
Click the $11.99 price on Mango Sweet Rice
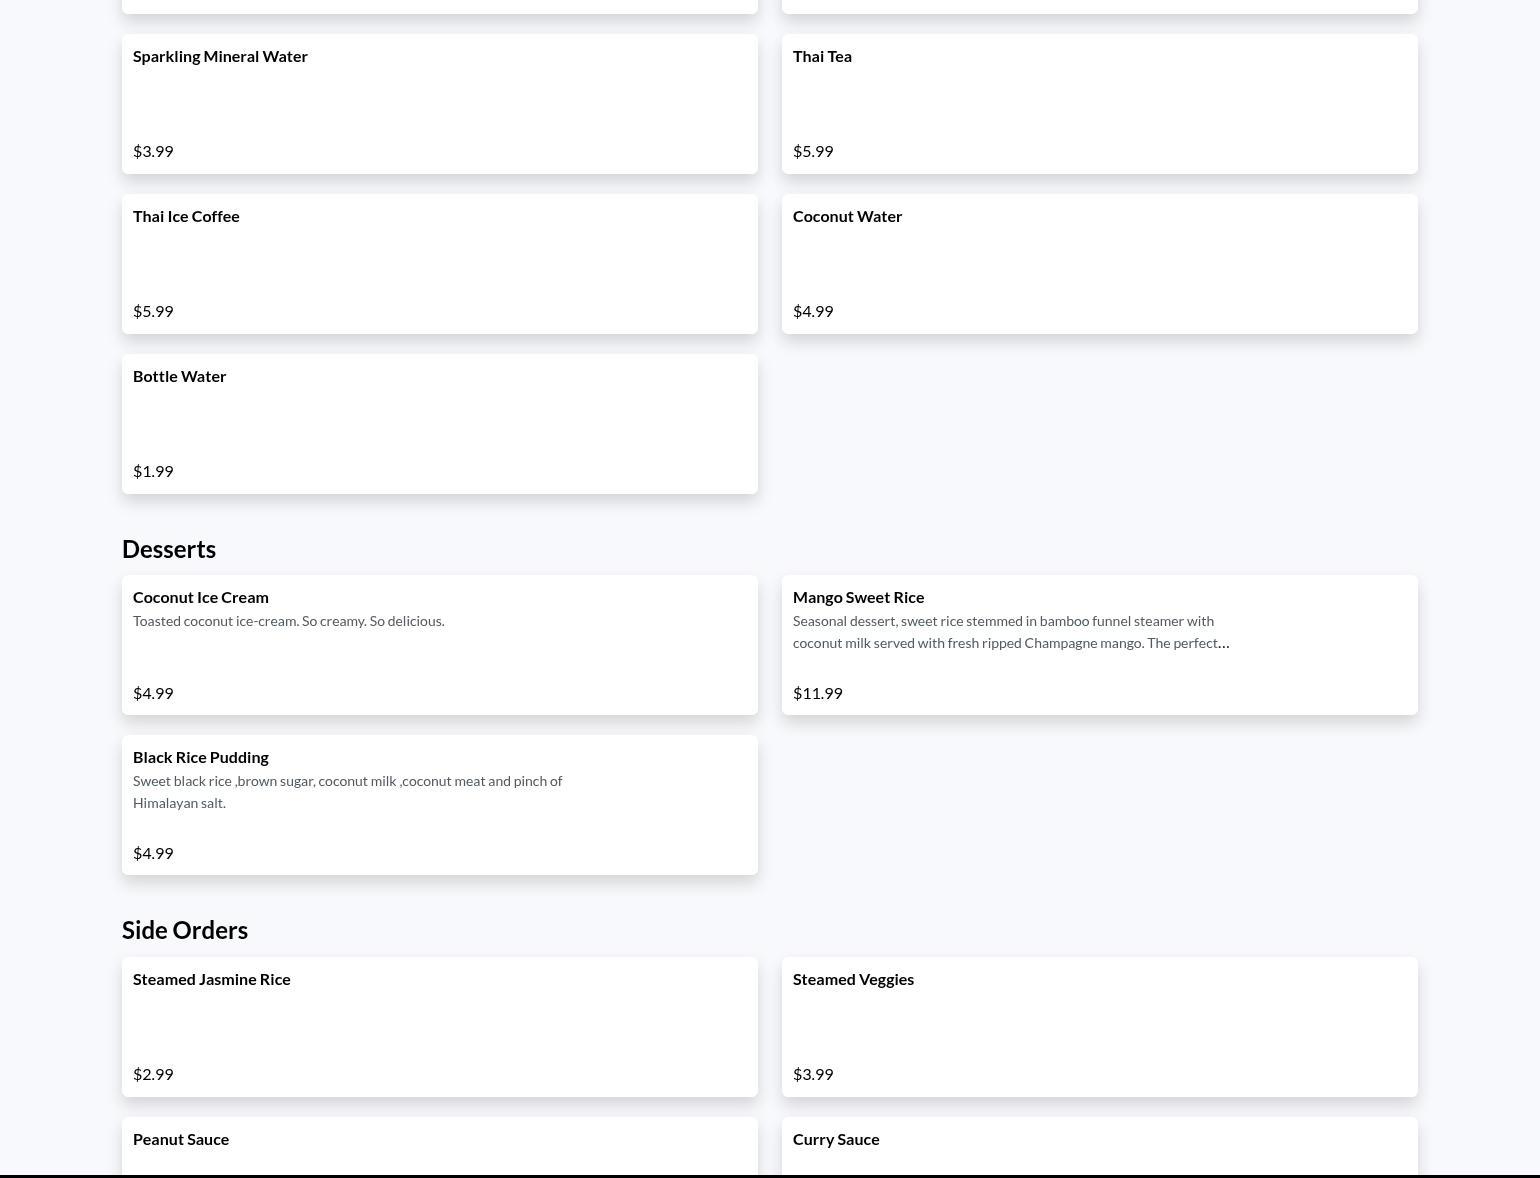pos(817,693)
